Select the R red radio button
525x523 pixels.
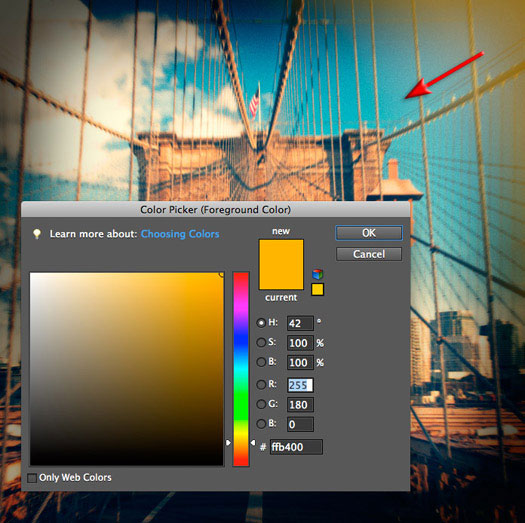click(261, 384)
